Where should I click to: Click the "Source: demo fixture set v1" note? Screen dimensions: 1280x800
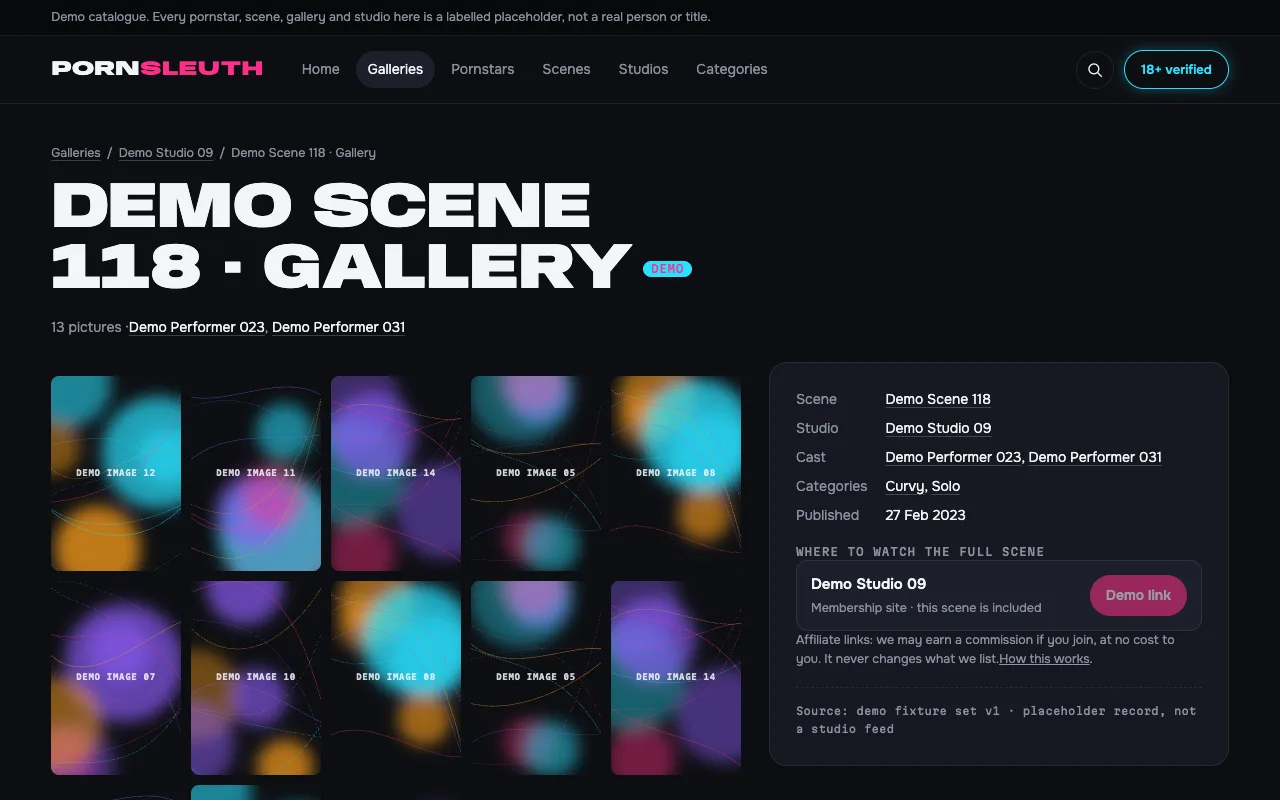coord(996,720)
